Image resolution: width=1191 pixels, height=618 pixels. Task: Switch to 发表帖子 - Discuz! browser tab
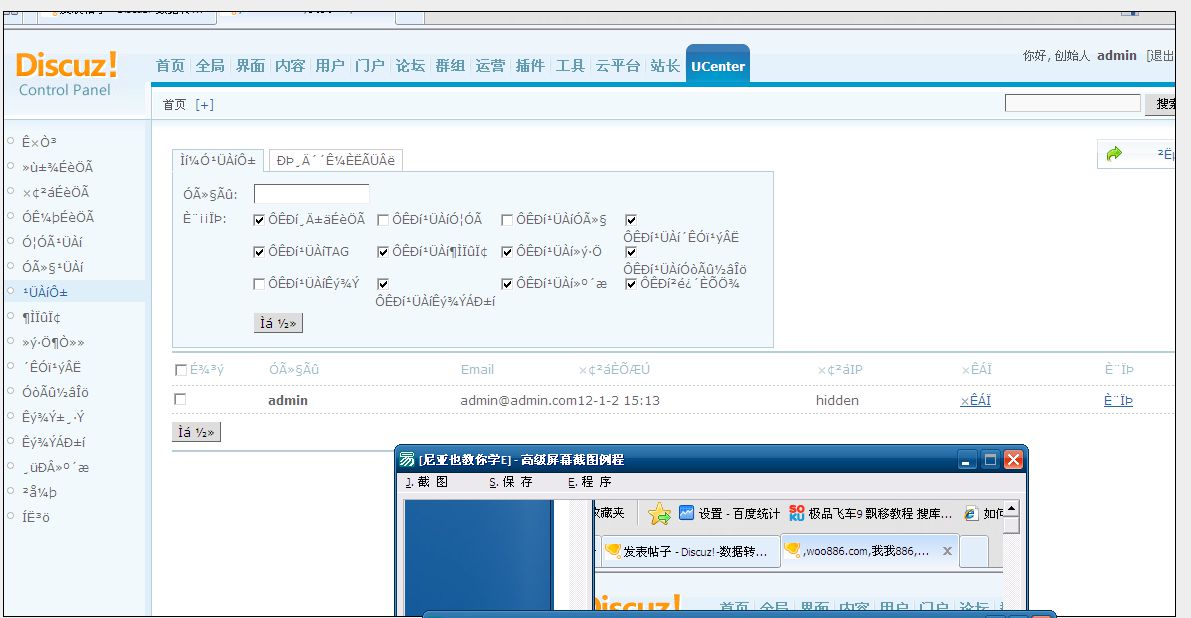pos(690,551)
